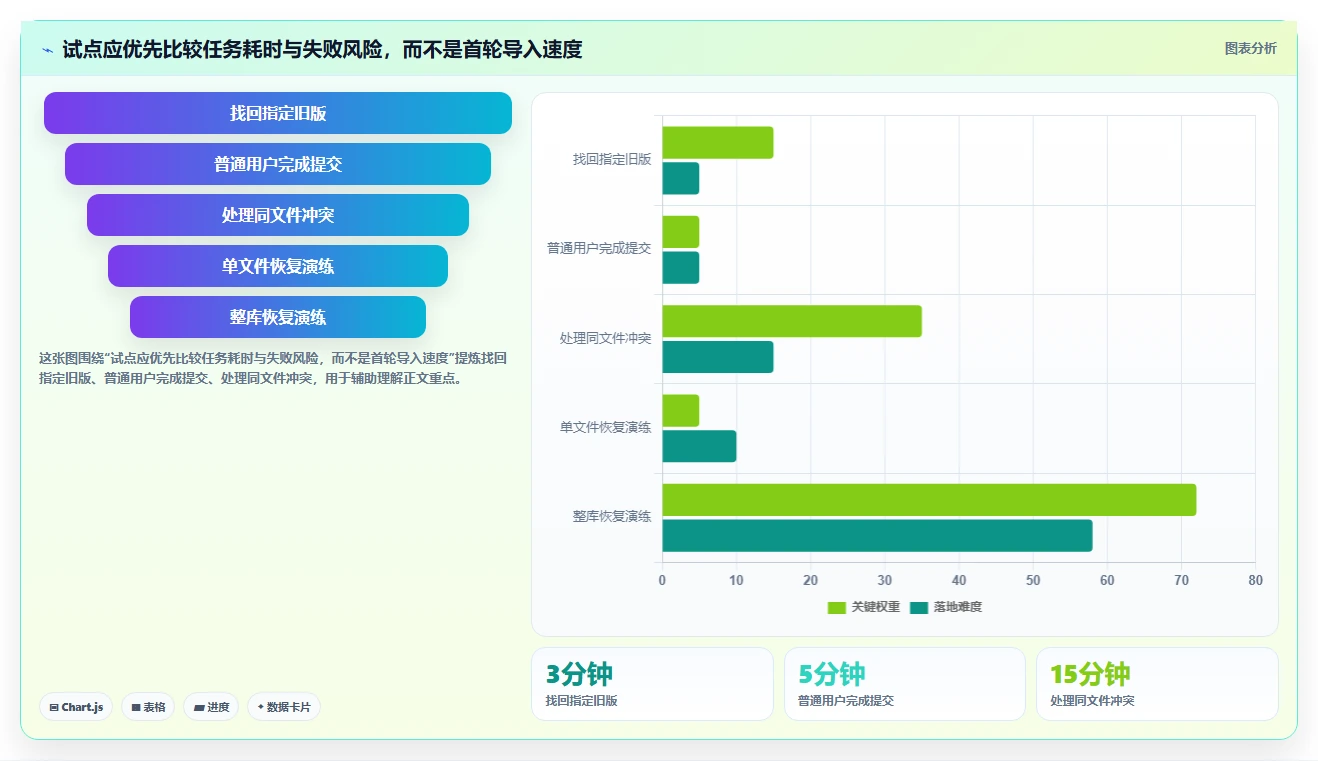Click the description paragraph starting 这张图围绕

pyautogui.click(x=274, y=368)
